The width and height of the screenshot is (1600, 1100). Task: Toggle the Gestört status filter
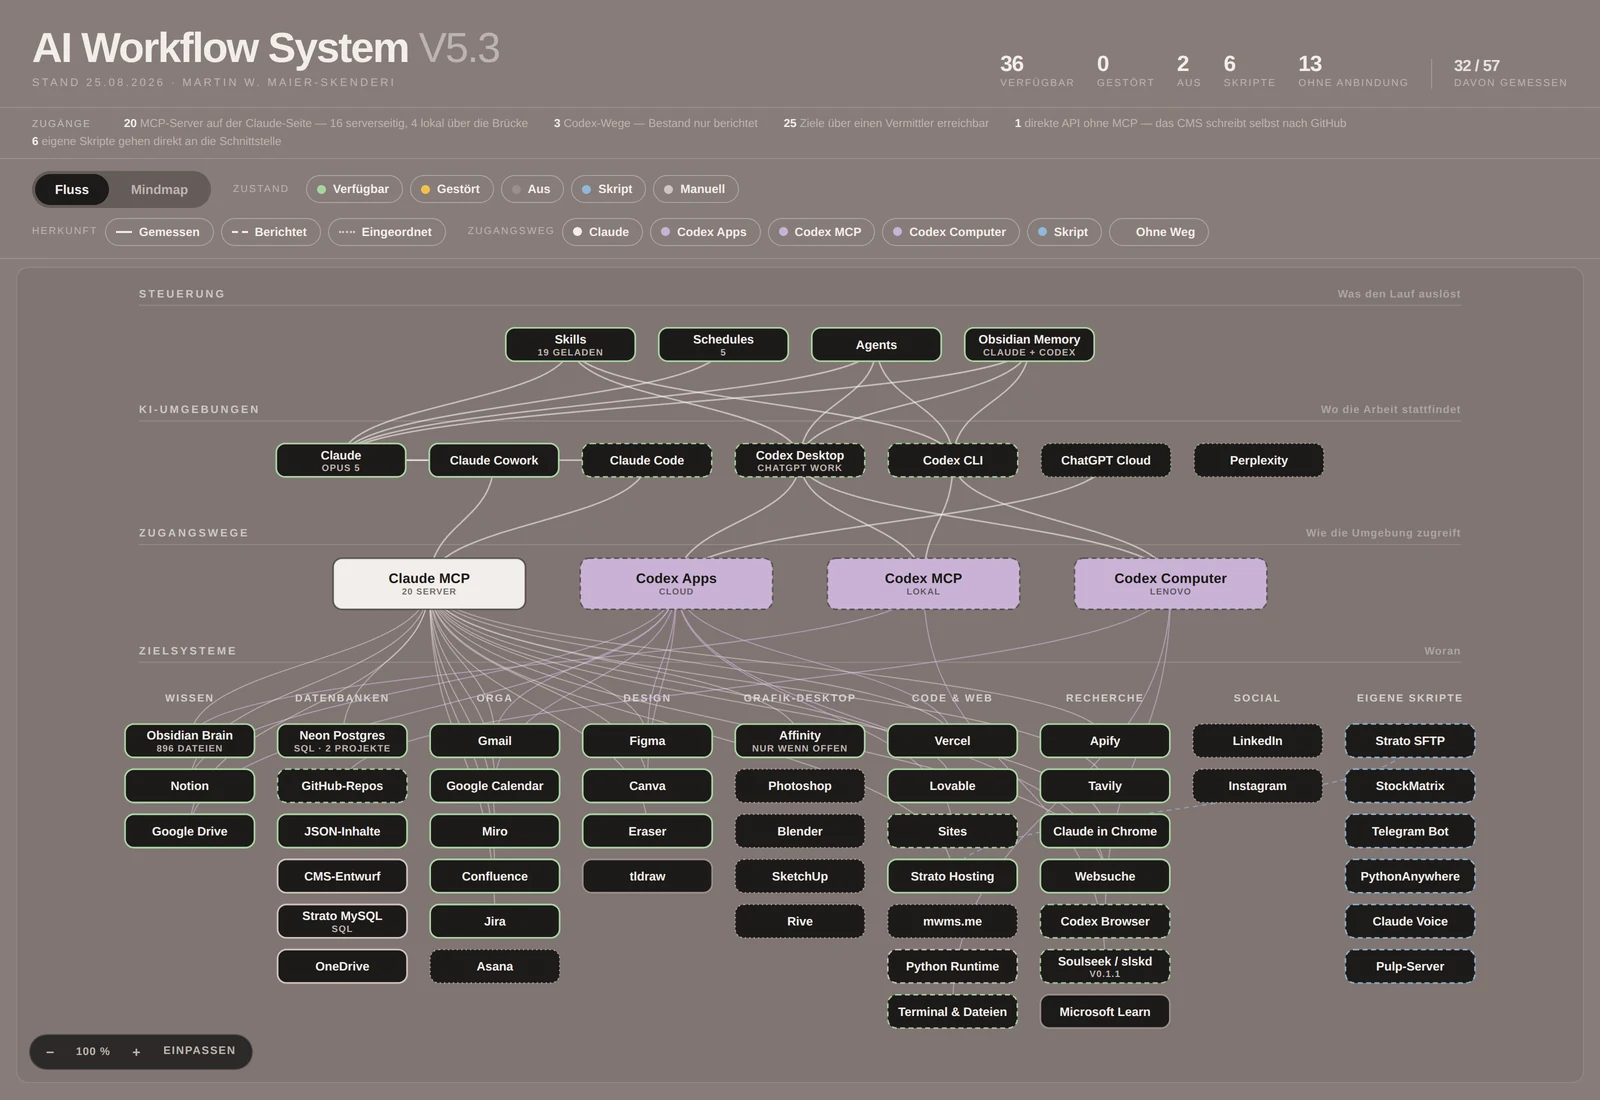(451, 189)
